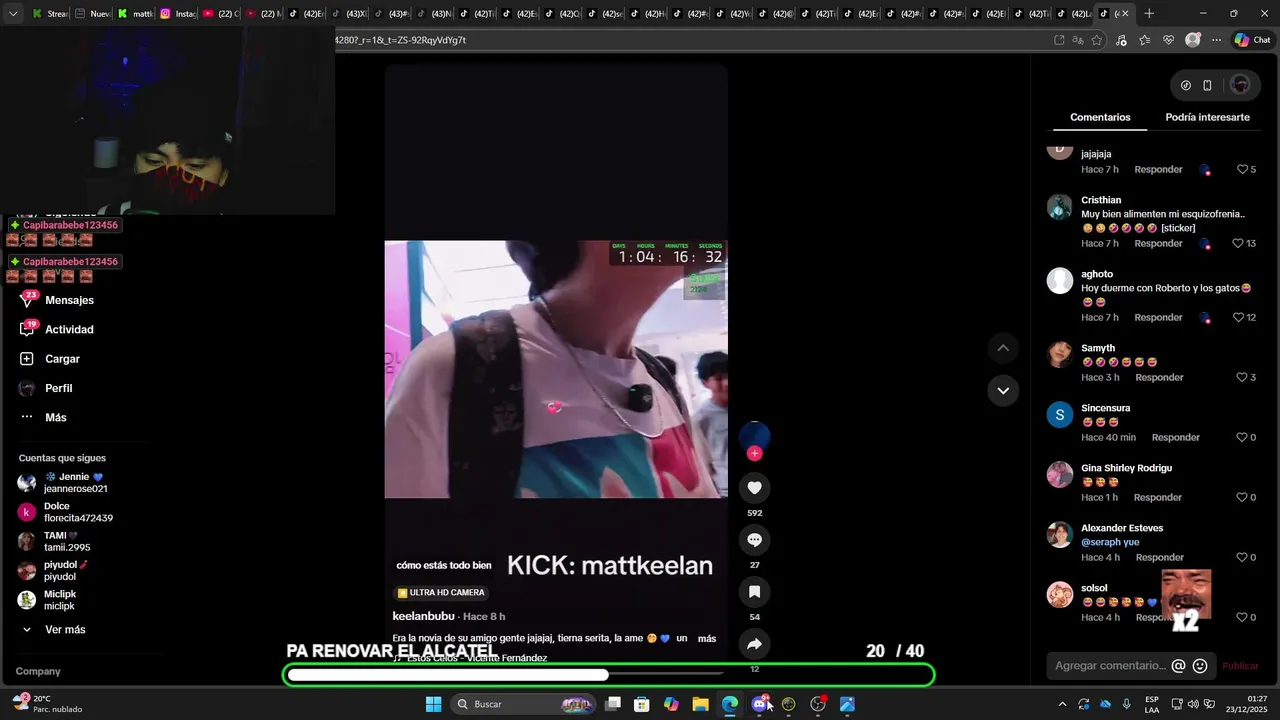Reply to aghoto's comment
Screen dimensions: 1280x720
click(x=1158, y=317)
